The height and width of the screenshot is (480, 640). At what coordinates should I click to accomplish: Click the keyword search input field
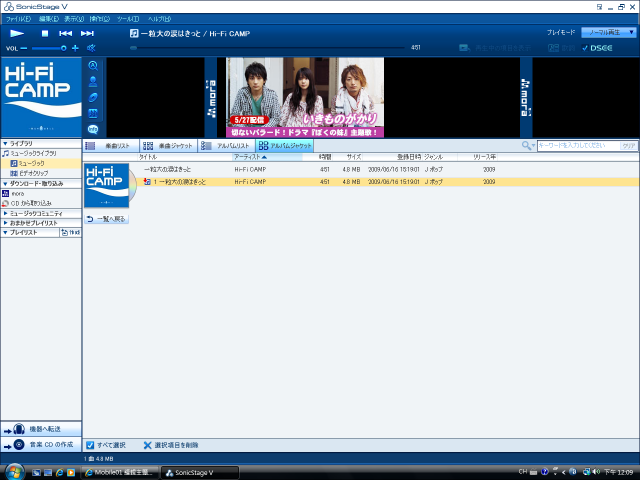[x=578, y=146]
